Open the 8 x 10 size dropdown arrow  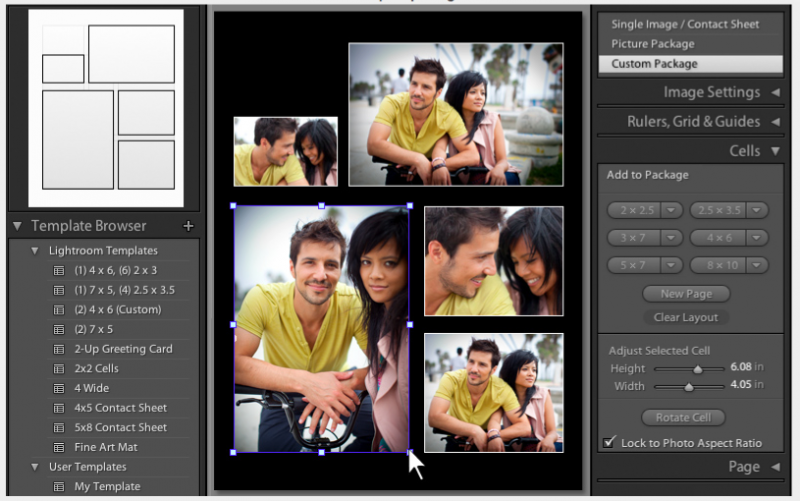click(757, 265)
